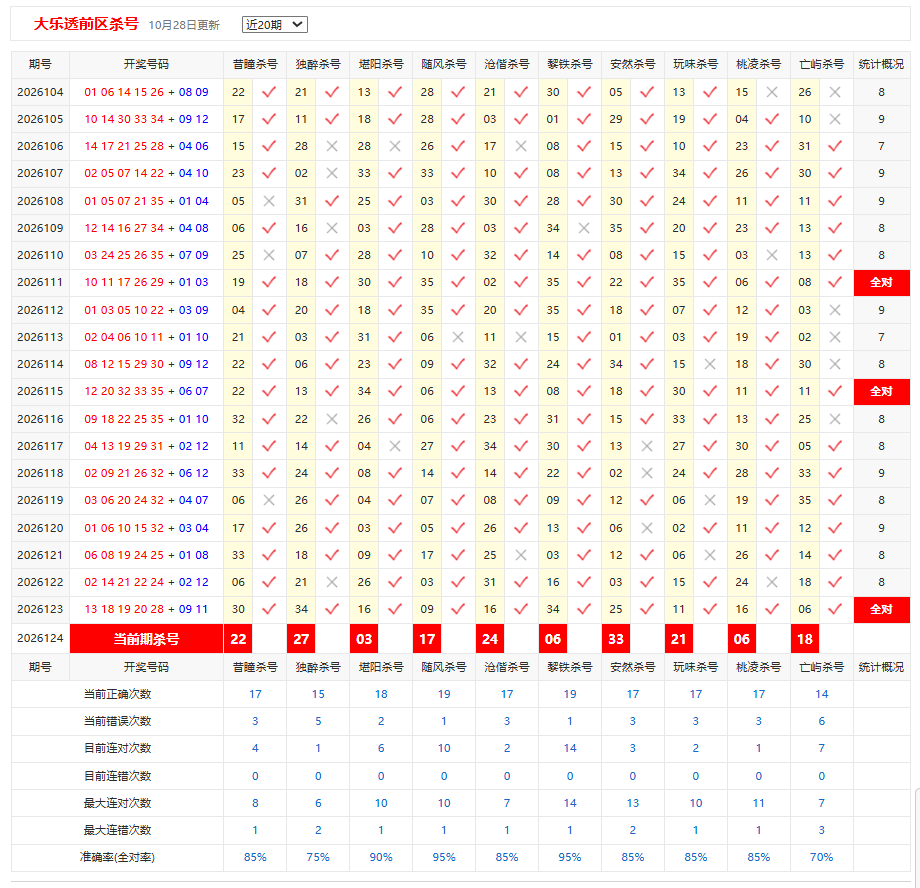Click the gray X for 黎轶杀号 in row 2026109
The width and height of the screenshot is (920, 888).
(584, 228)
